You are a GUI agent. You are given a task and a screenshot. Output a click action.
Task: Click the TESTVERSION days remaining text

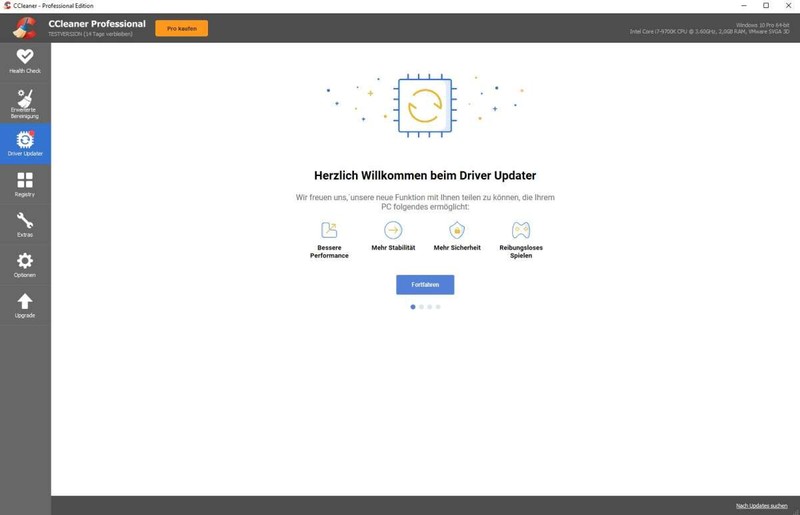coord(90,34)
